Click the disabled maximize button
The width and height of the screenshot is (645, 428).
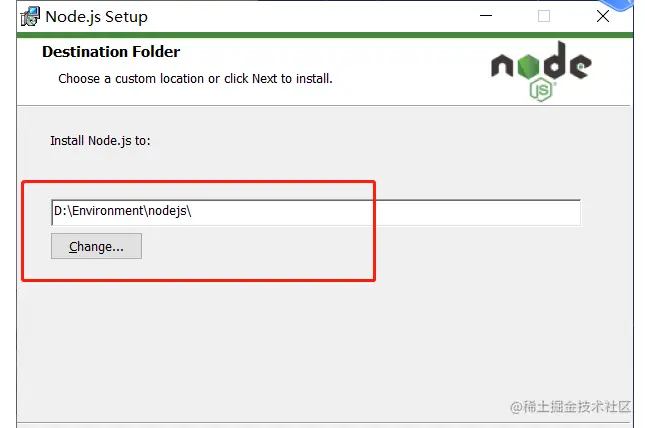[x=544, y=16]
